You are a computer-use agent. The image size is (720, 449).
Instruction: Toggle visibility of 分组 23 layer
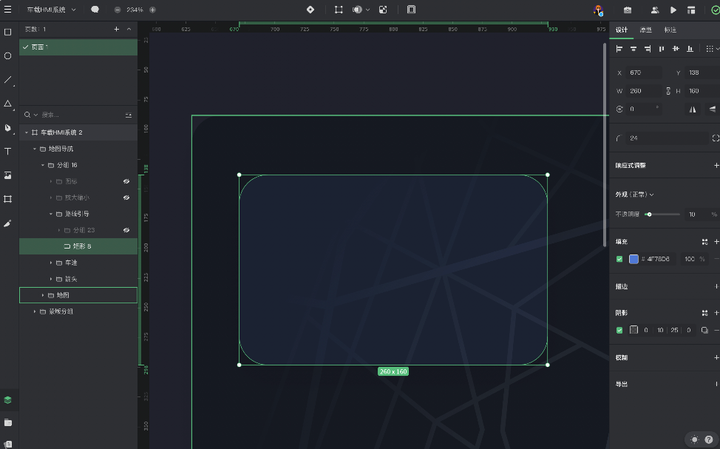tap(126, 230)
